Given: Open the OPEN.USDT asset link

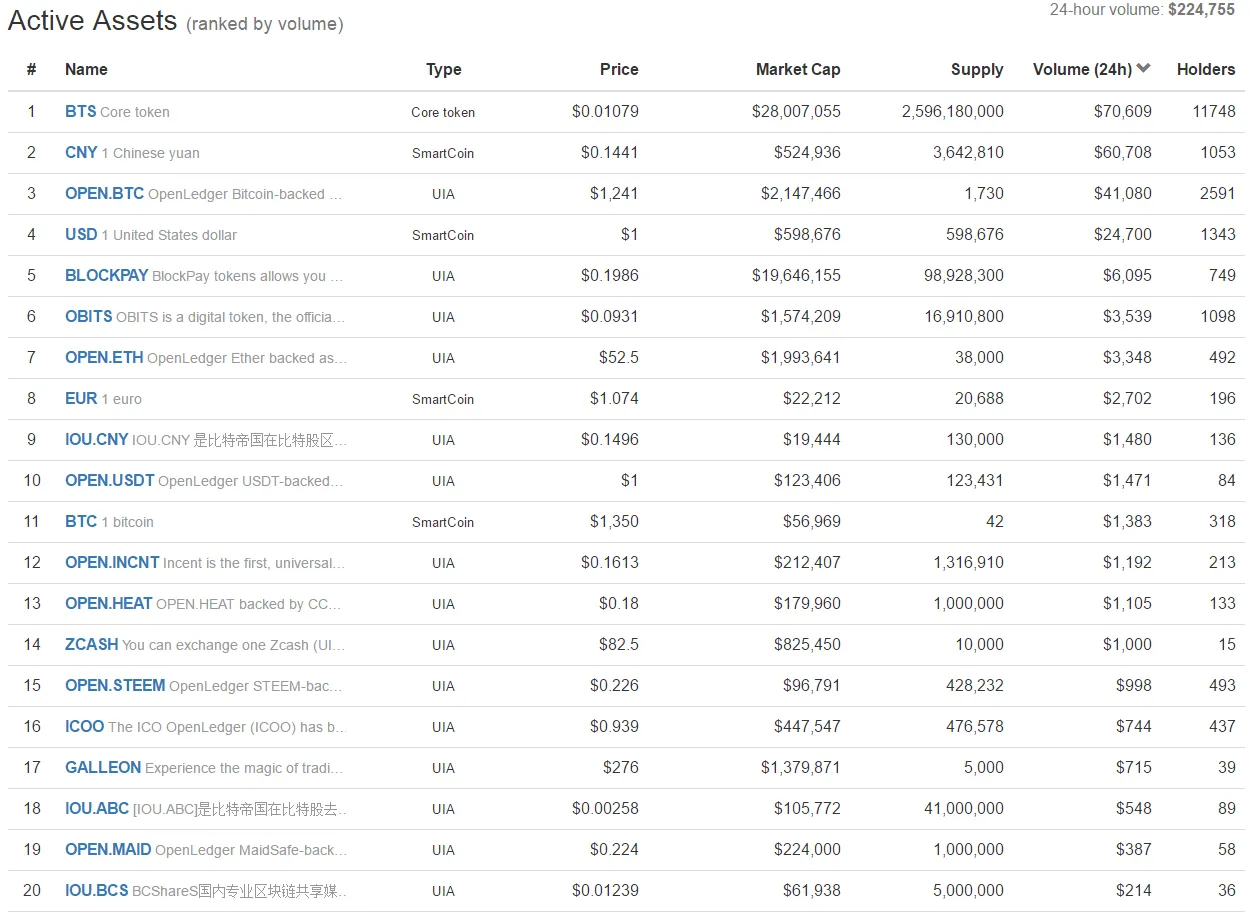Looking at the screenshot, I should [x=109, y=481].
